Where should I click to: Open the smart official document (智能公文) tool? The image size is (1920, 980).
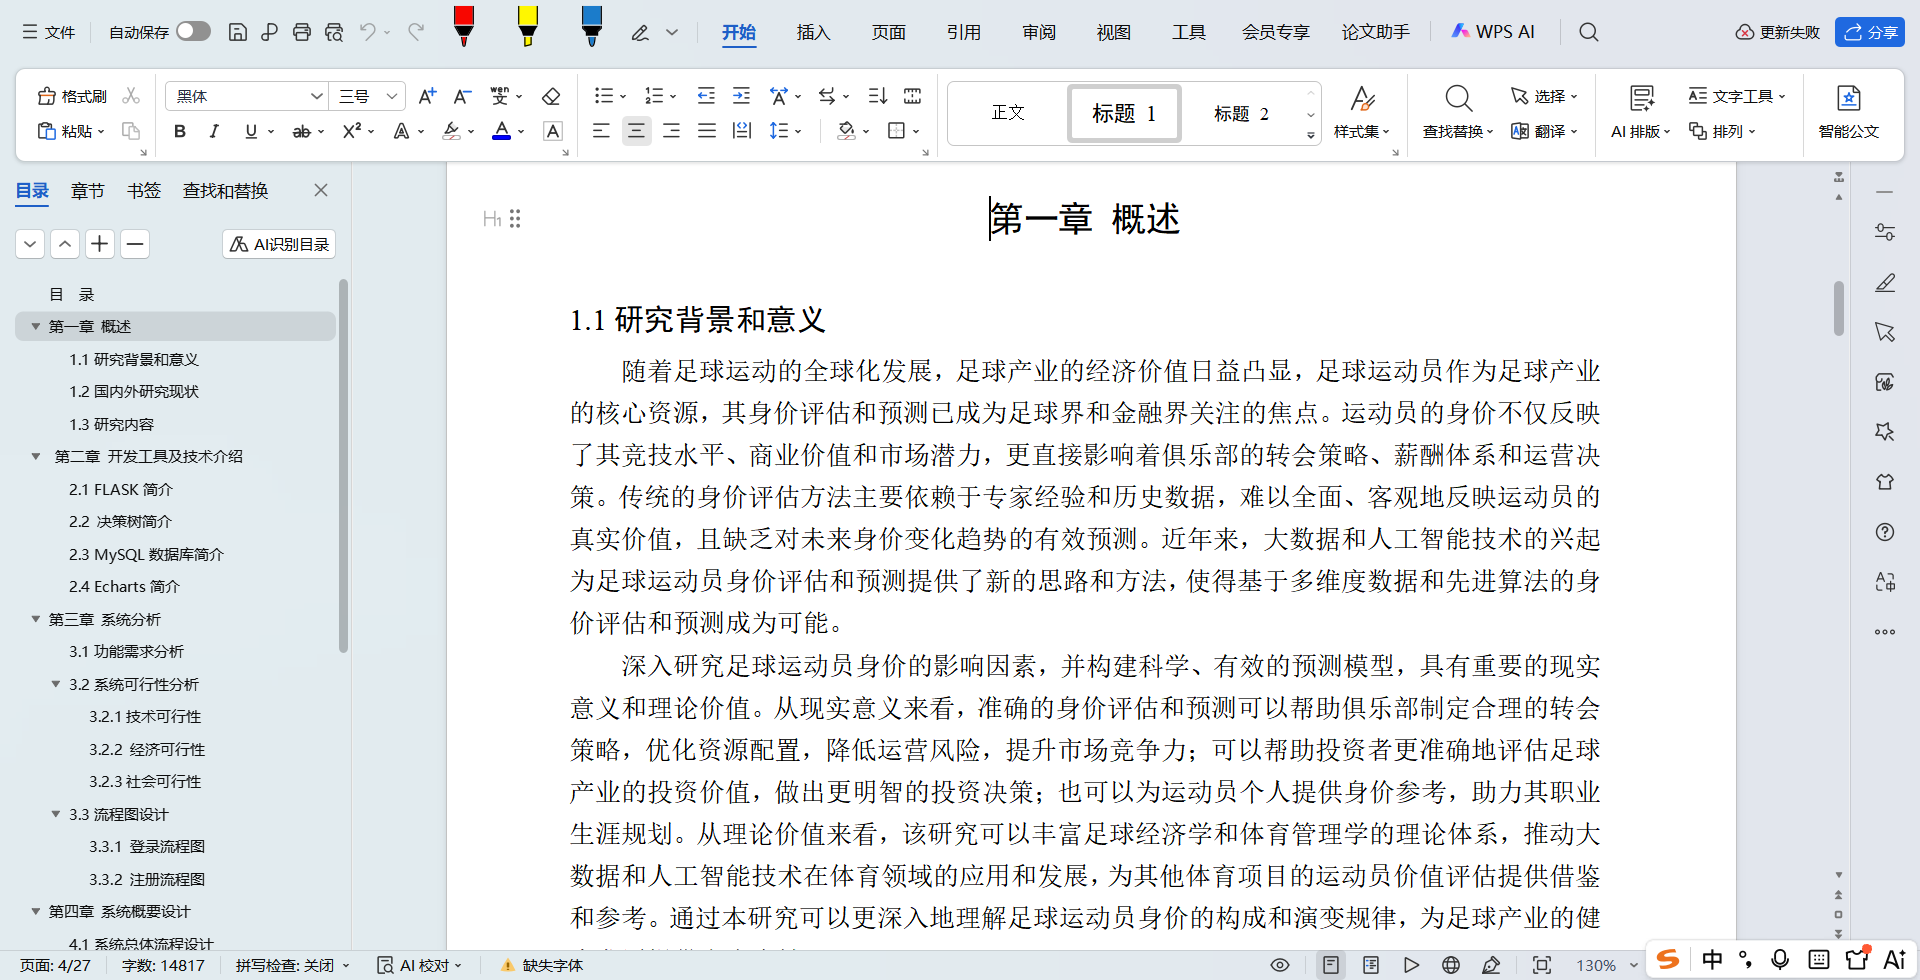click(x=1848, y=111)
